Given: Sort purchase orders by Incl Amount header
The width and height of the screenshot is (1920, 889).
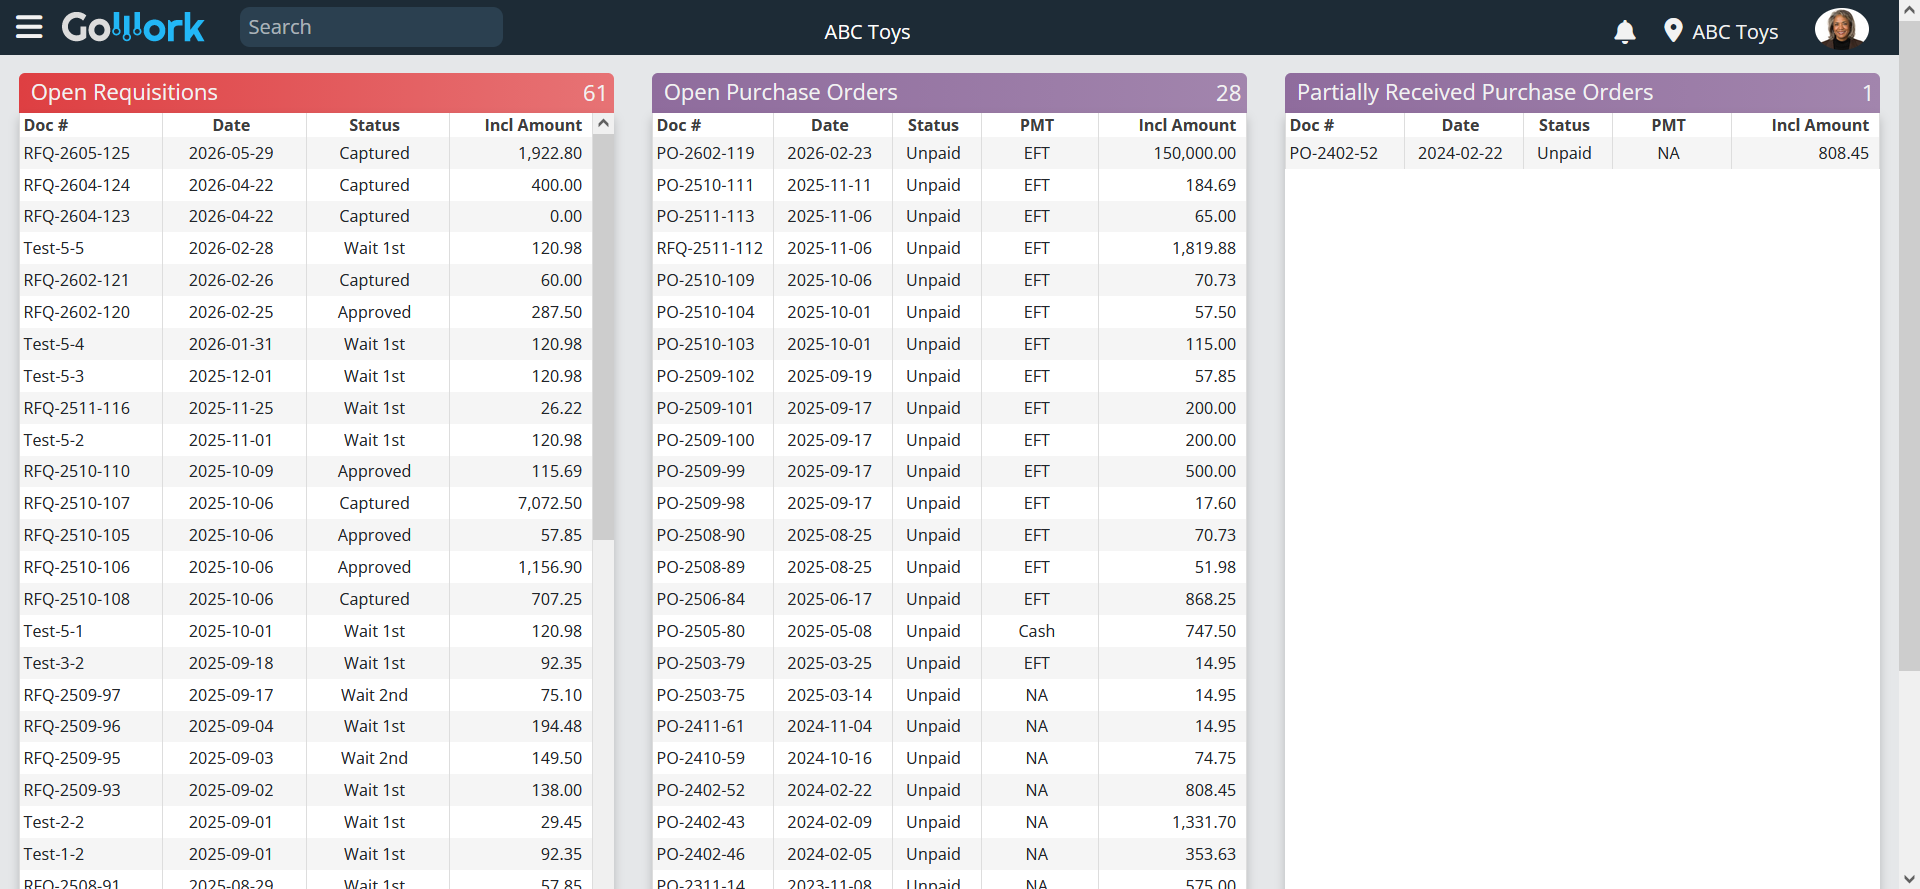Looking at the screenshot, I should point(1187,125).
